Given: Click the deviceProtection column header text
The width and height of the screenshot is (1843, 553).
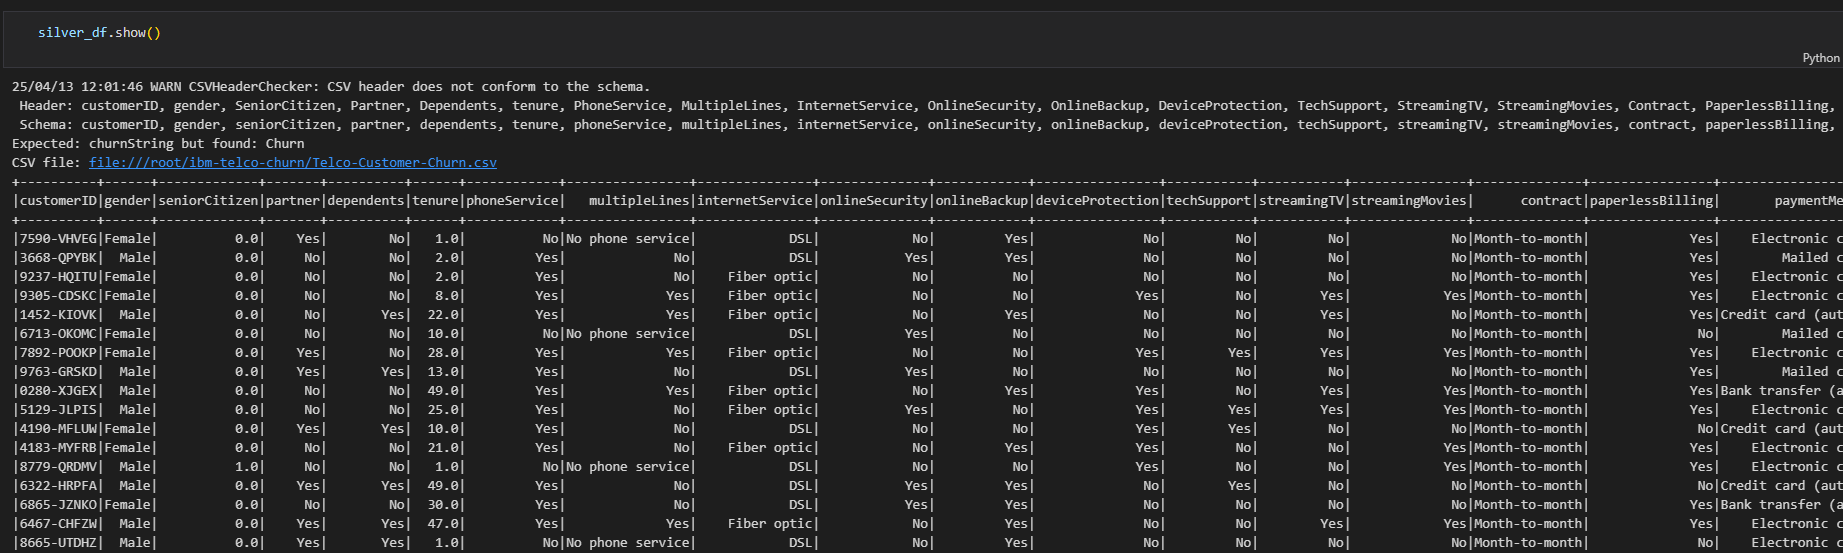Looking at the screenshot, I should pos(1097,201).
